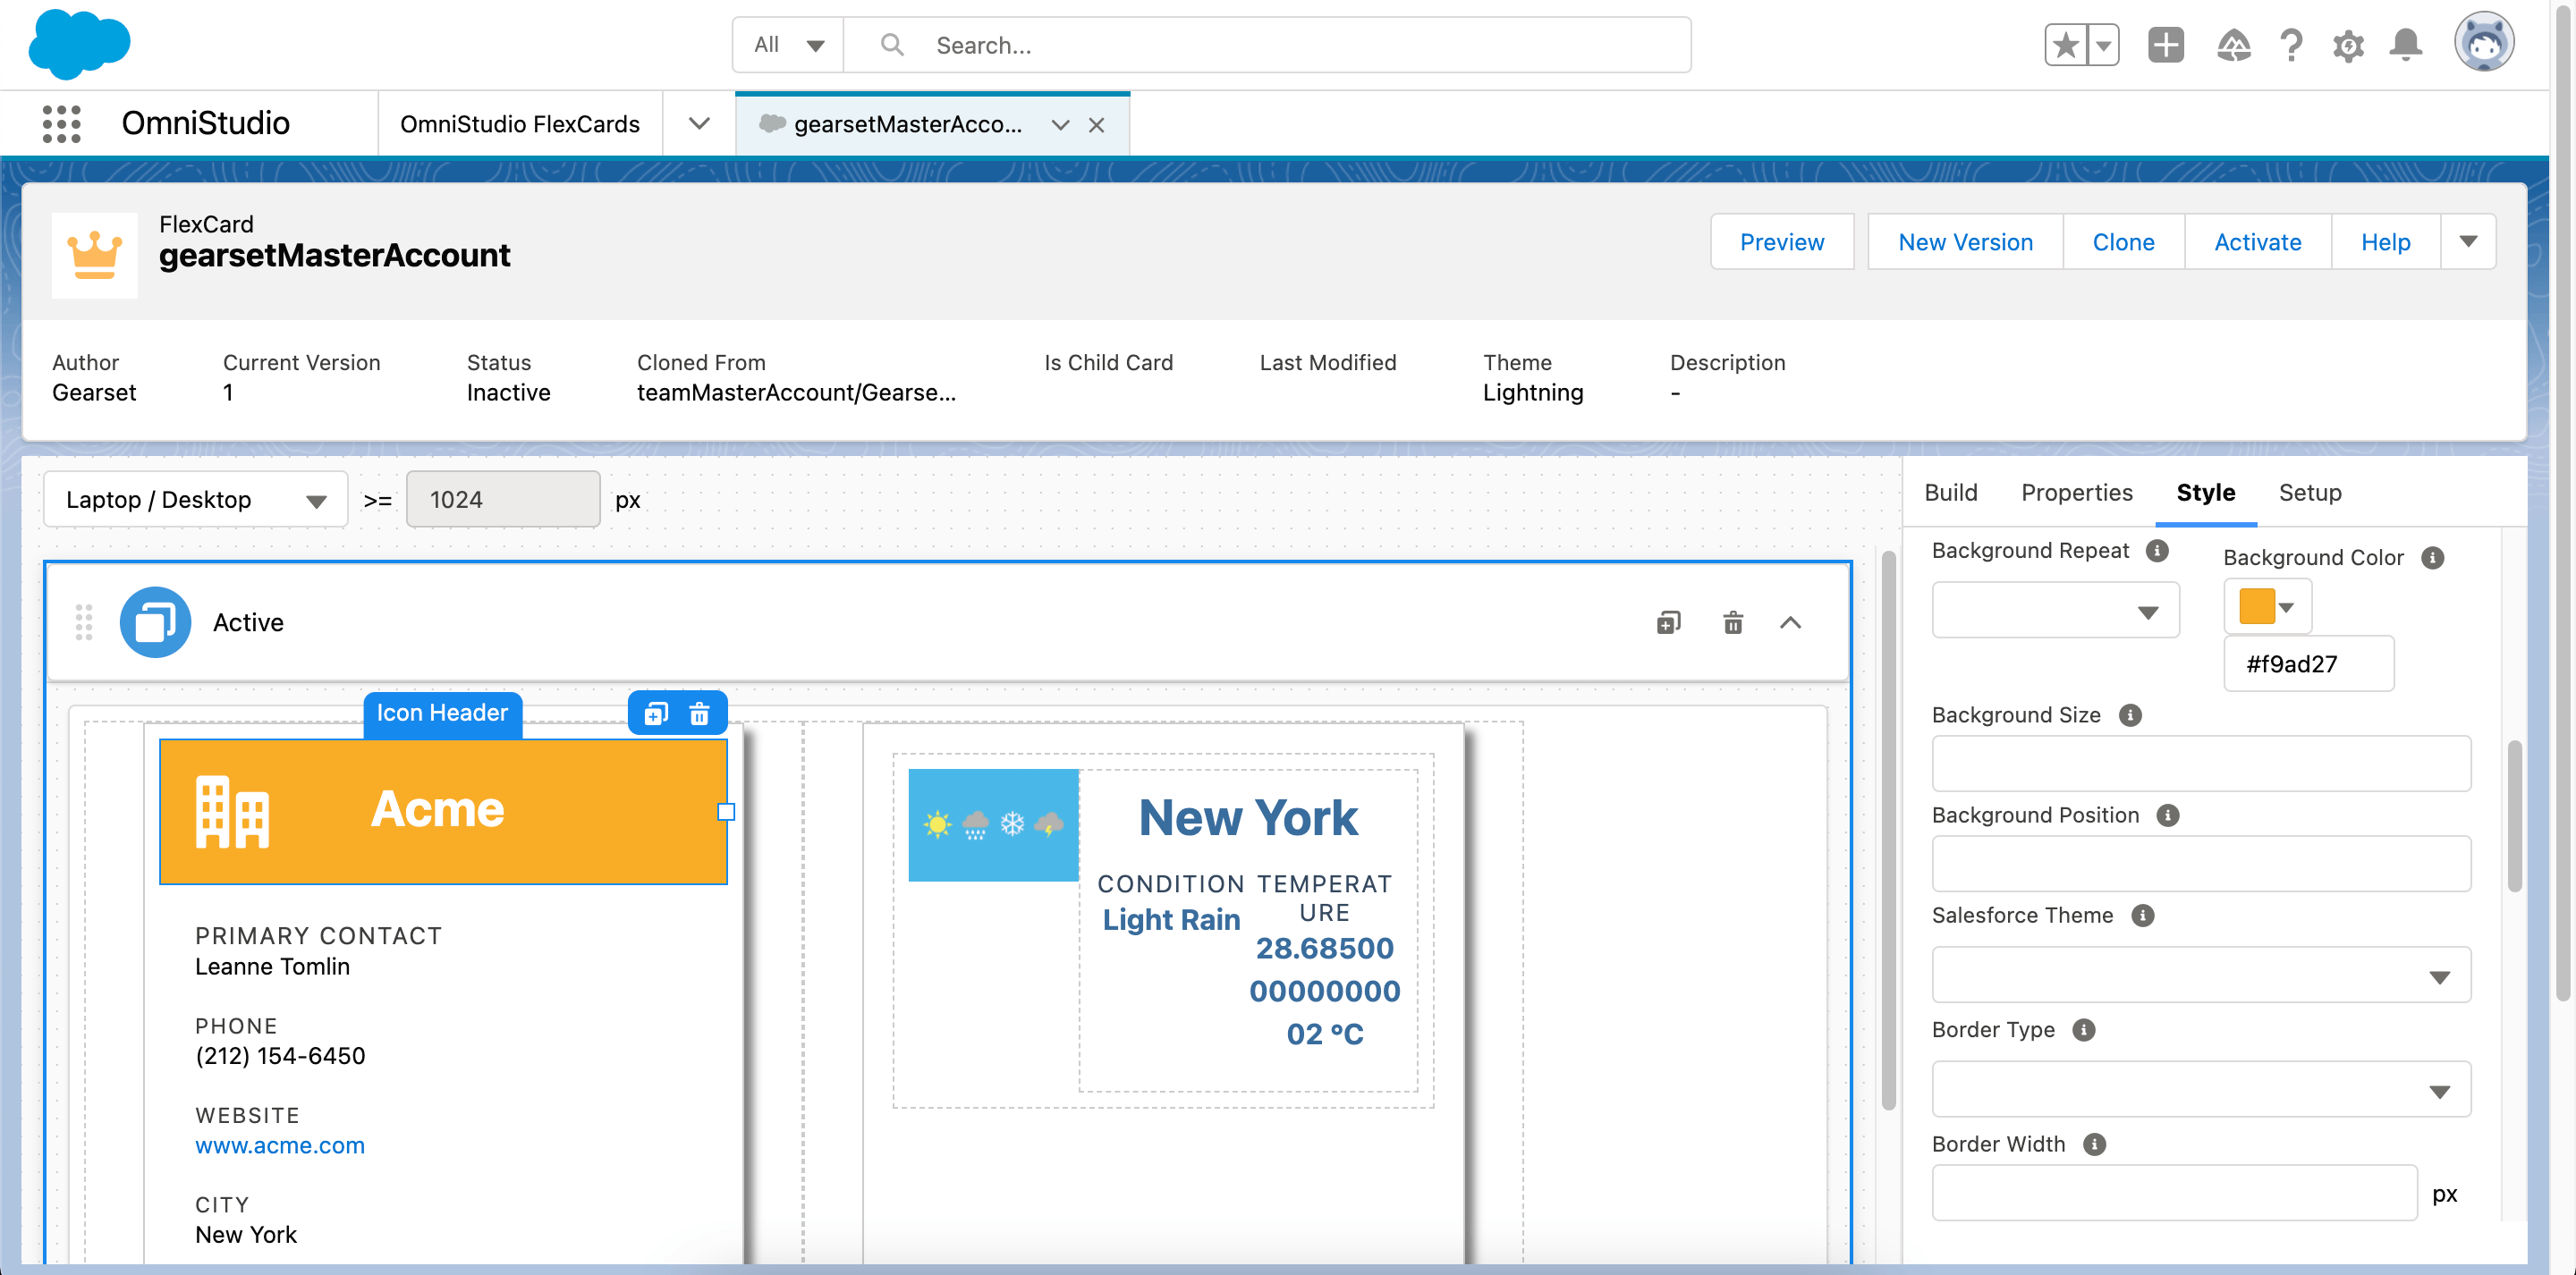Duplicate the Icon Header element

click(656, 713)
